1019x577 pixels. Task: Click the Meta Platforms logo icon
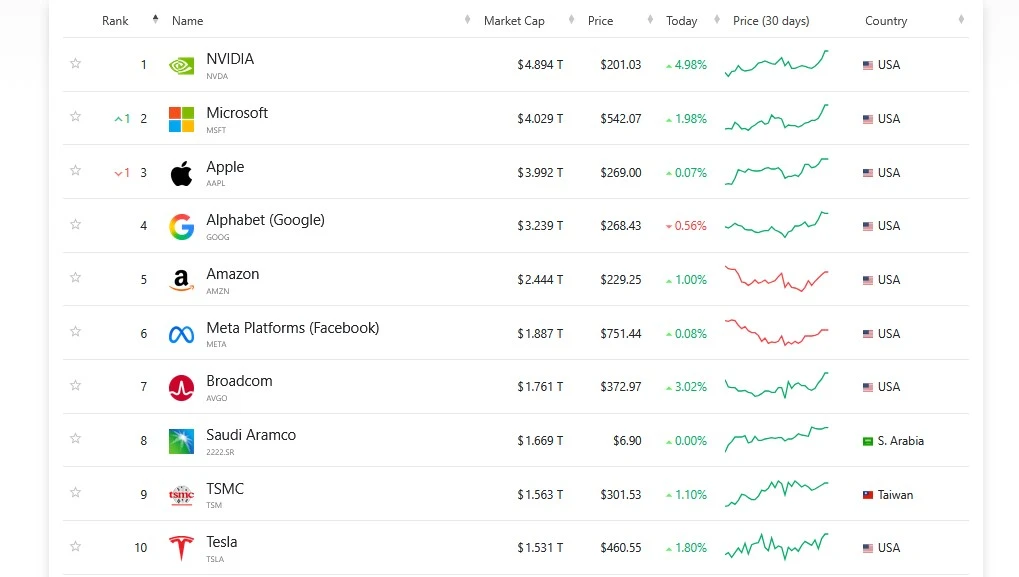point(181,335)
